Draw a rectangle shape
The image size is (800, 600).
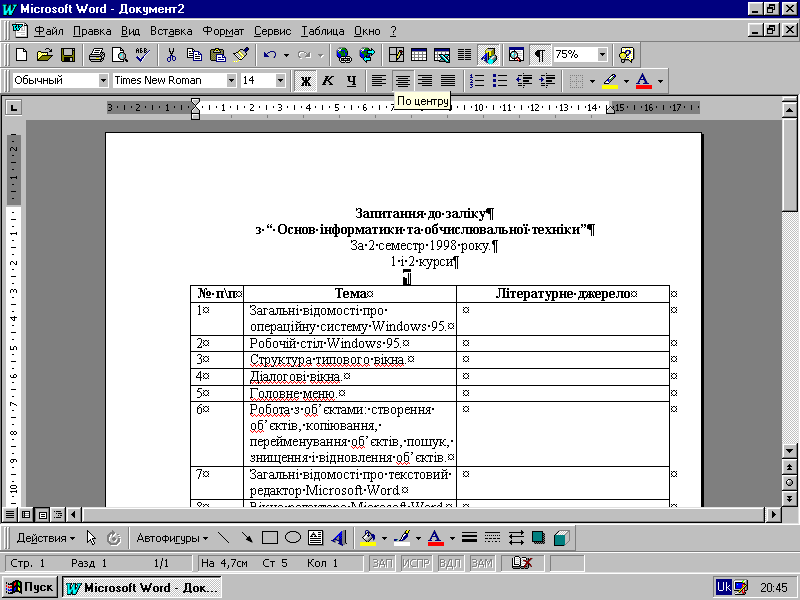269,538
